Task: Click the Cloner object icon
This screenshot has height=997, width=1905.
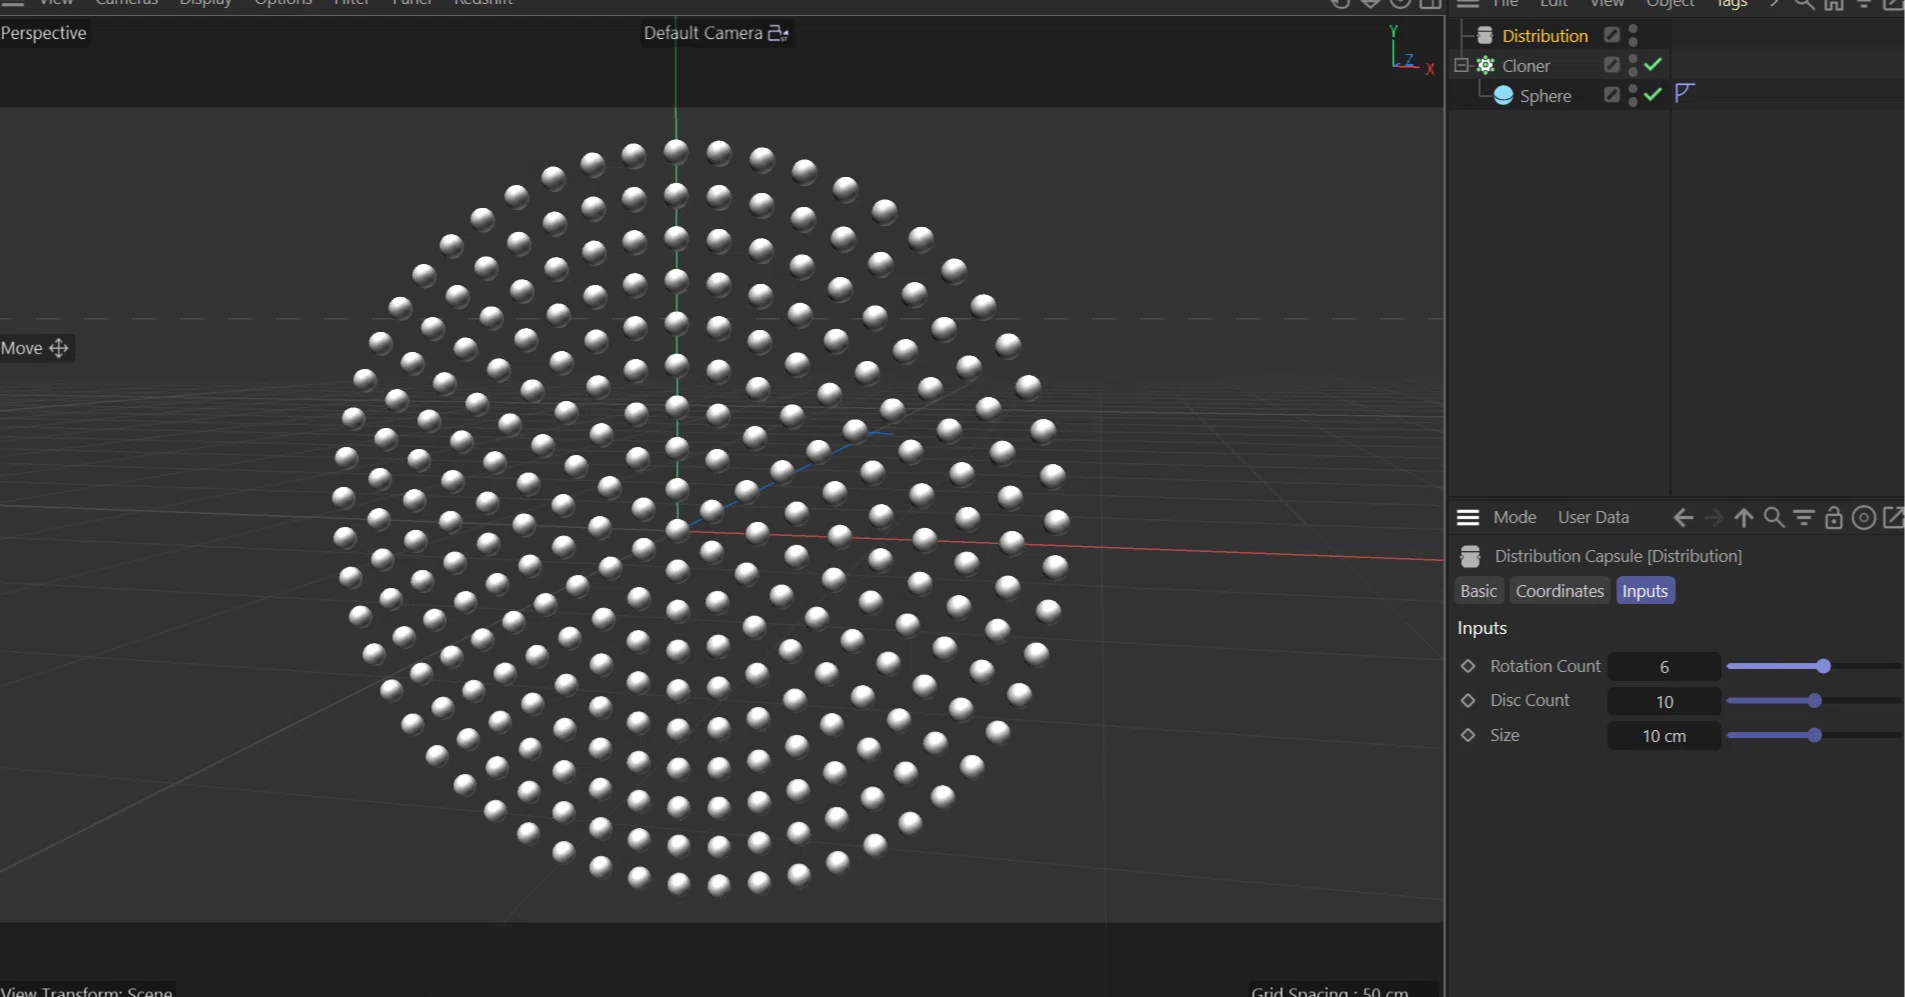Action: 1486,65
